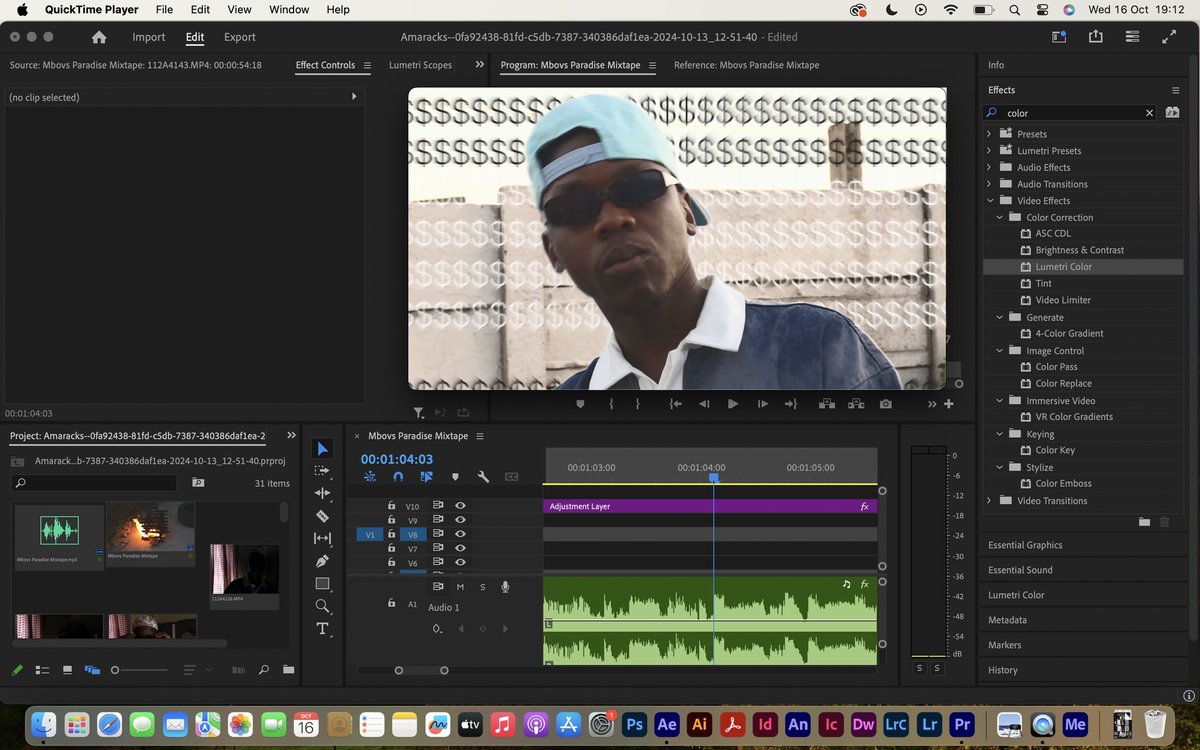Click Mark In bracket in Program monitor

point(610,404)
